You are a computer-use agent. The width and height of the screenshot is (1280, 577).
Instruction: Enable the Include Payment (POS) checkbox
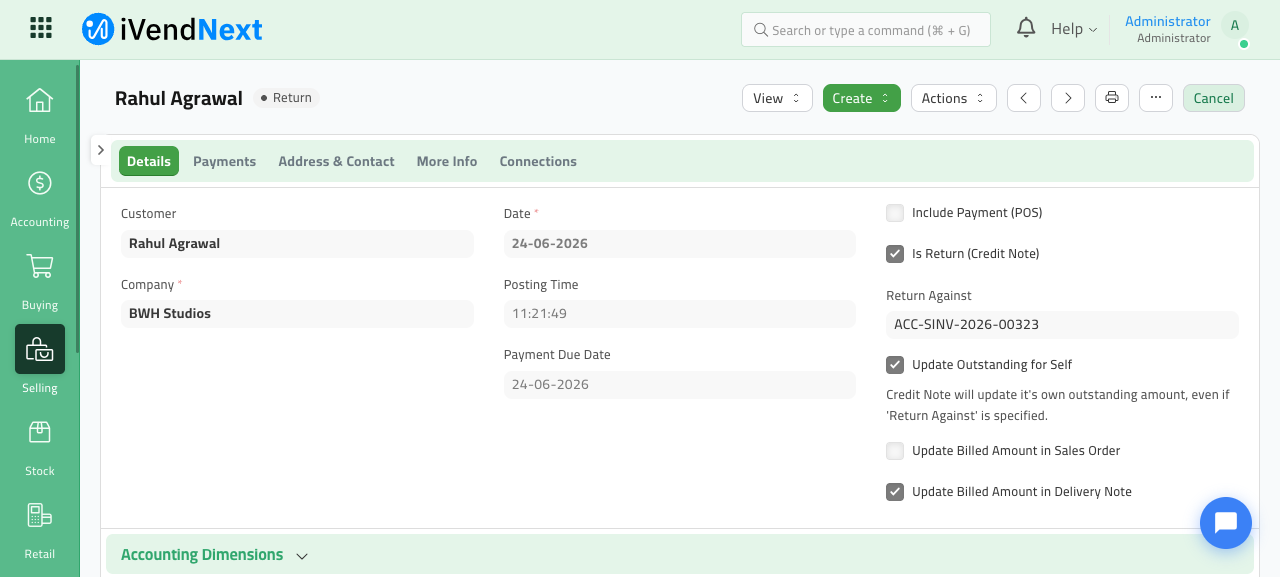pos(895,213)
